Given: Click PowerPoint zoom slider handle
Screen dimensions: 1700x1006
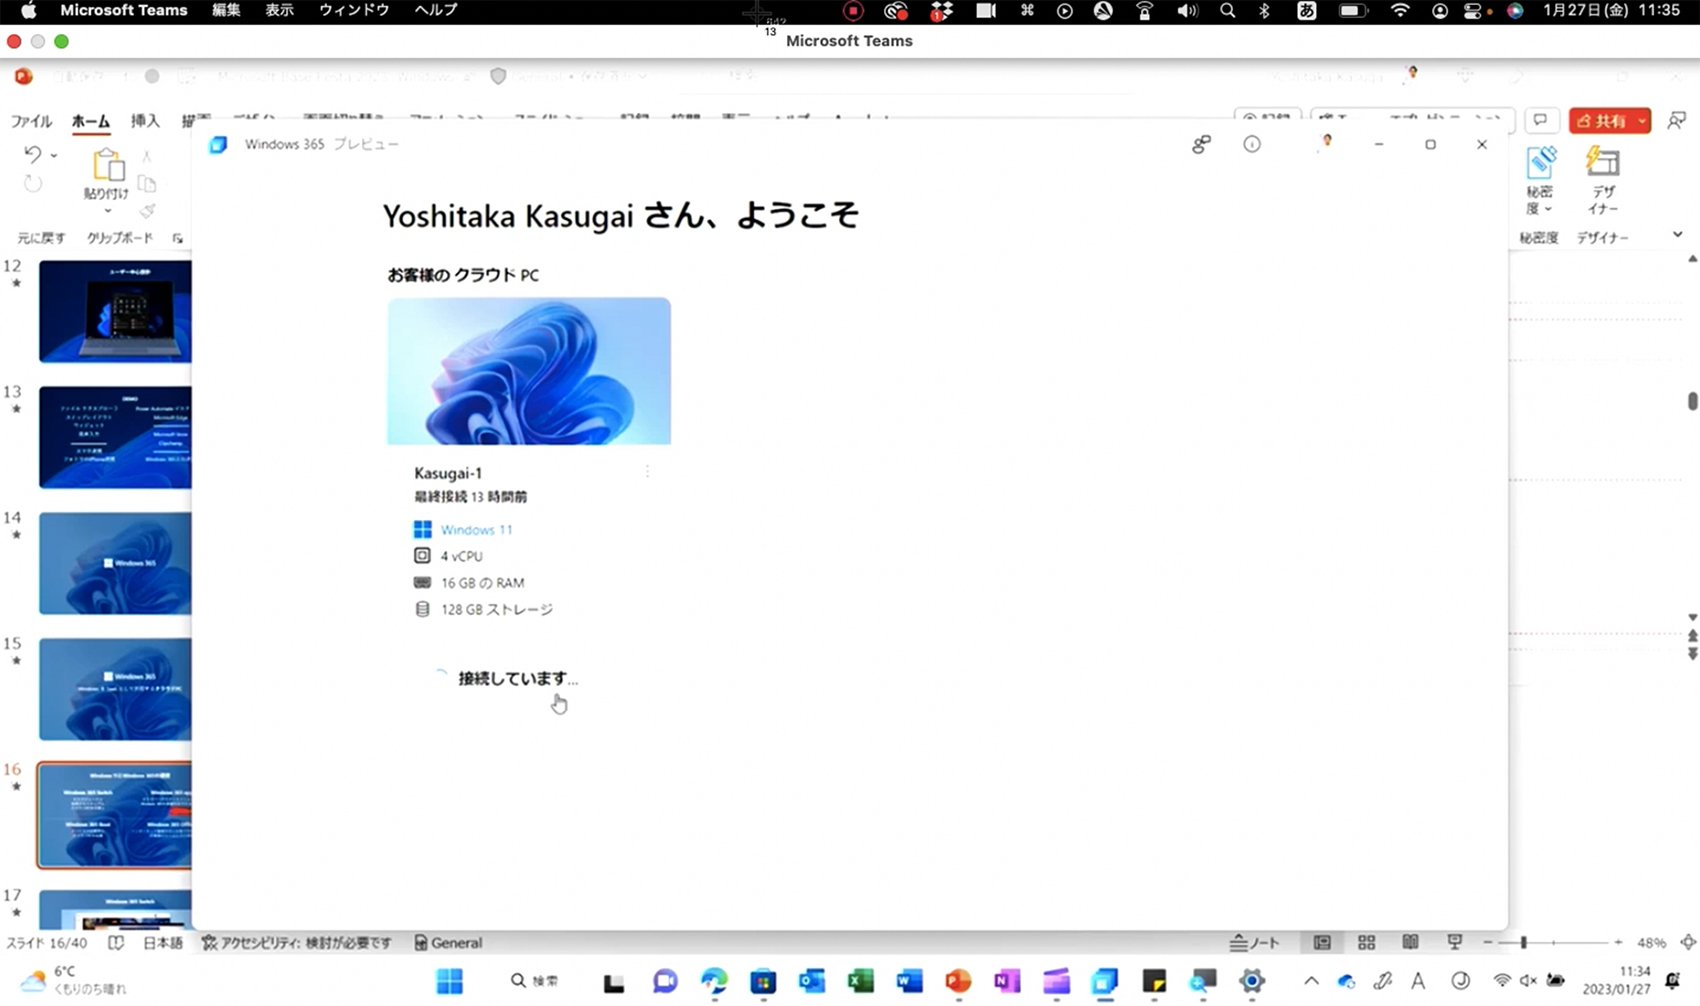Looking at the screenshot, I should click(1523, 942).
